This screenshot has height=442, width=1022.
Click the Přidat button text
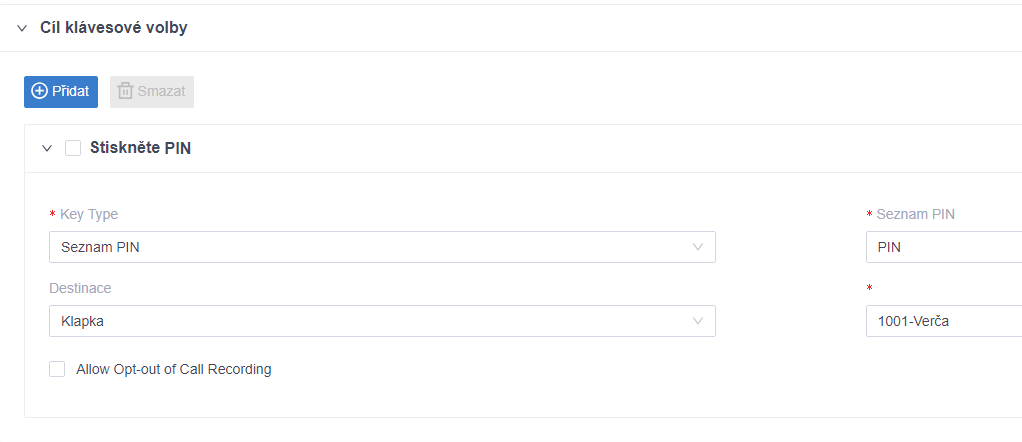coord(70,91)
